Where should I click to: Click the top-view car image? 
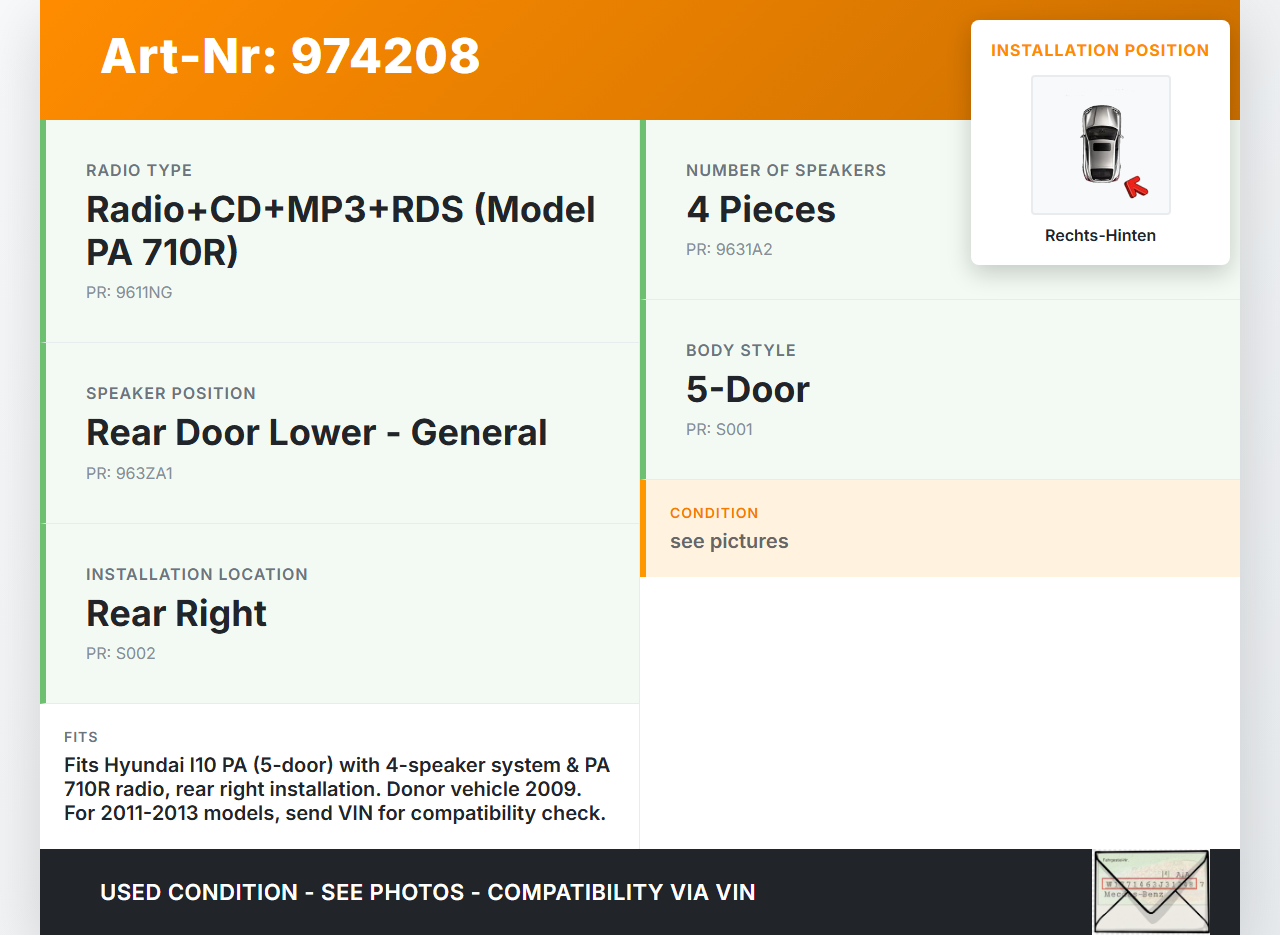click(1100, 144)
